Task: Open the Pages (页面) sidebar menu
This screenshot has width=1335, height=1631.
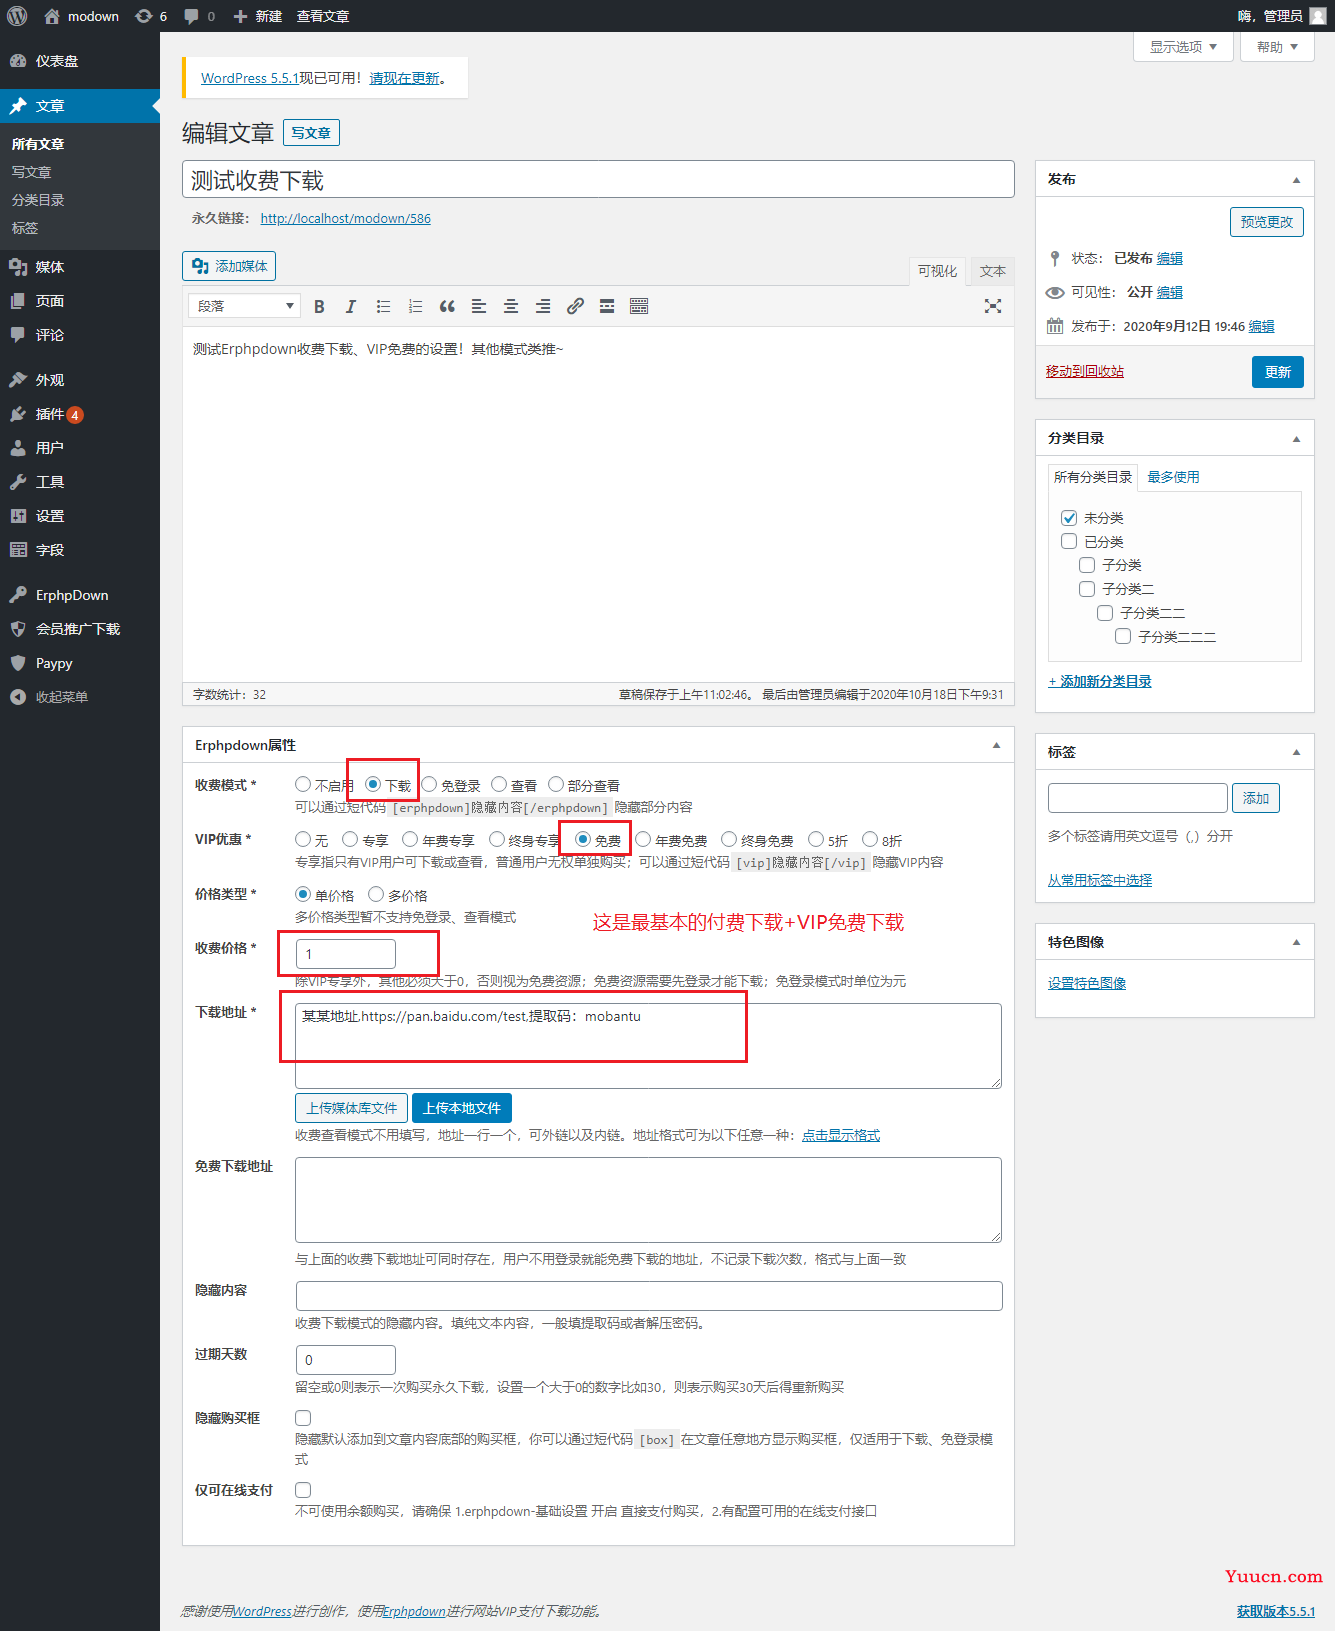Action: coord(80,301)
